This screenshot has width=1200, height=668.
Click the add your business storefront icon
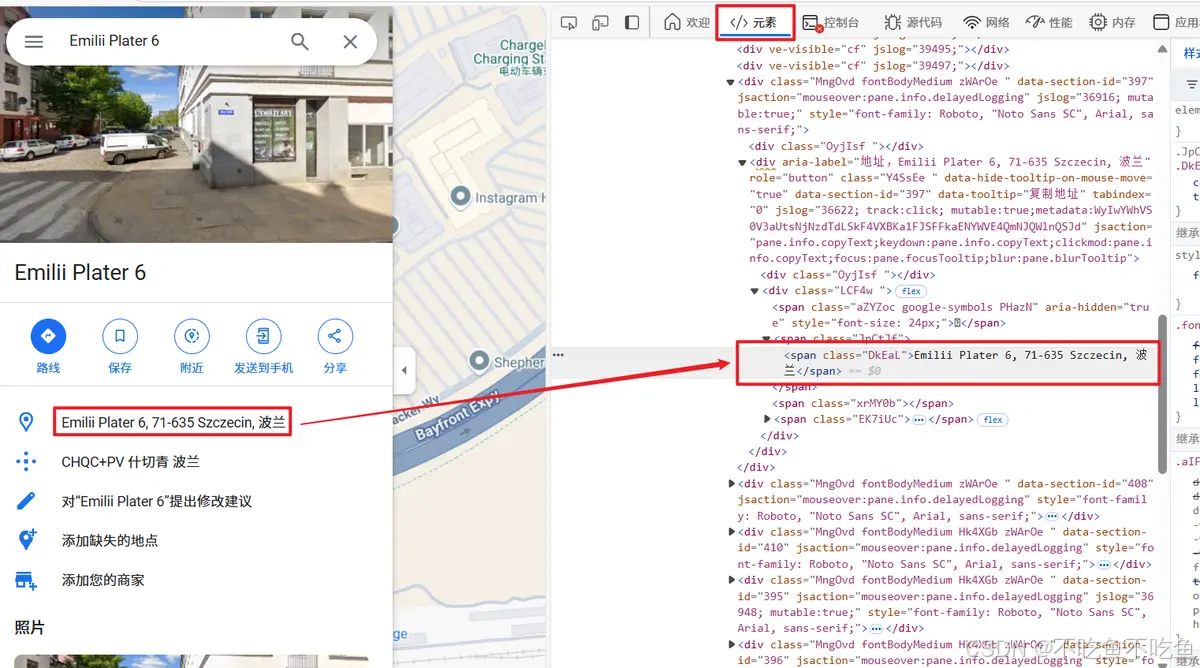point(27,580)
